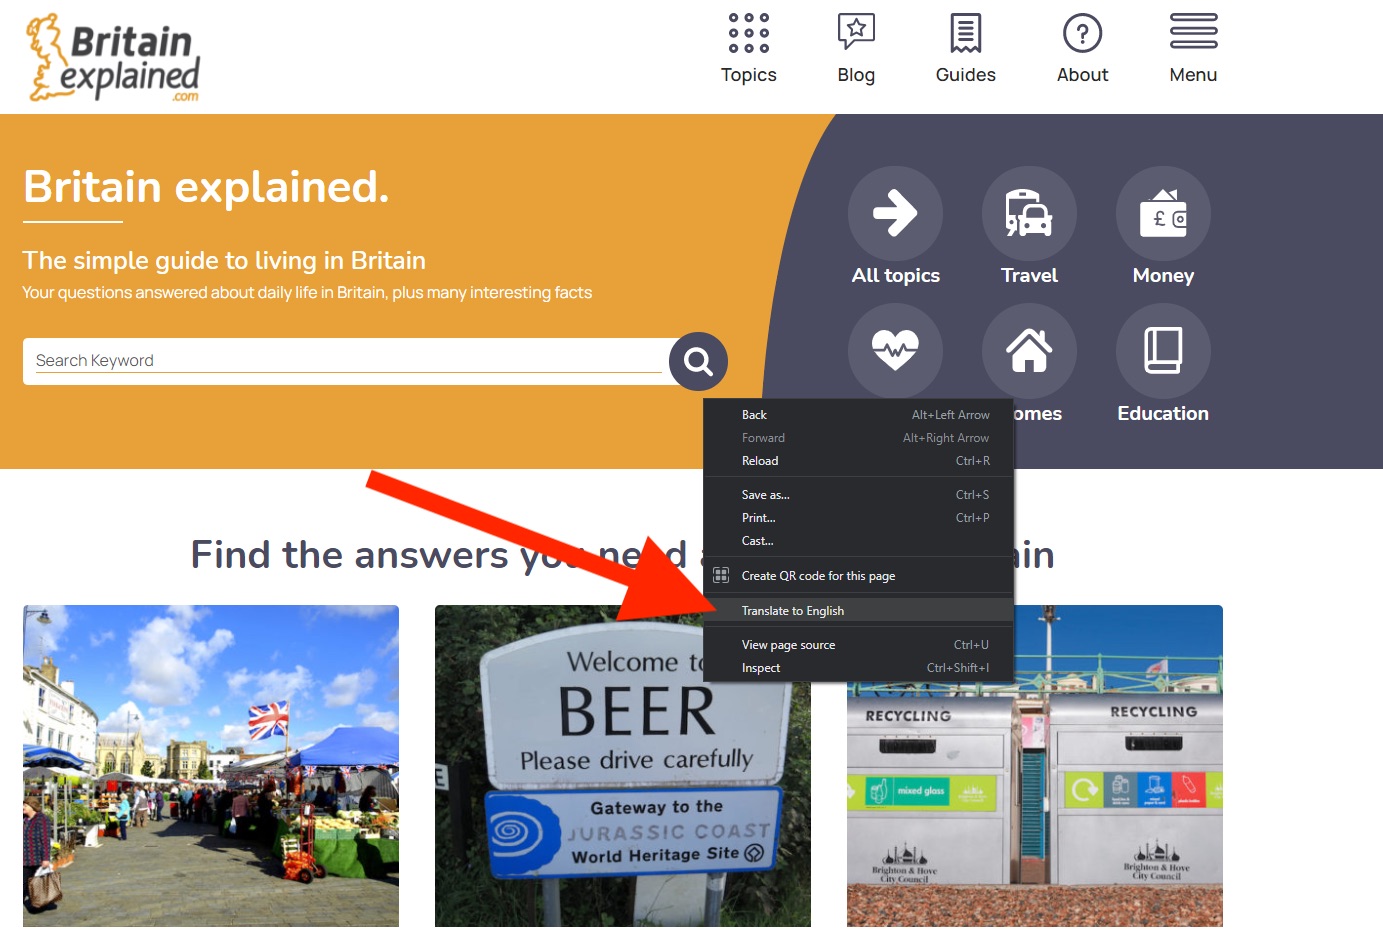This screenshot has height=952, width=1383.
Task: Choose Reload in the context menu
Action: (x=859, y=461)
